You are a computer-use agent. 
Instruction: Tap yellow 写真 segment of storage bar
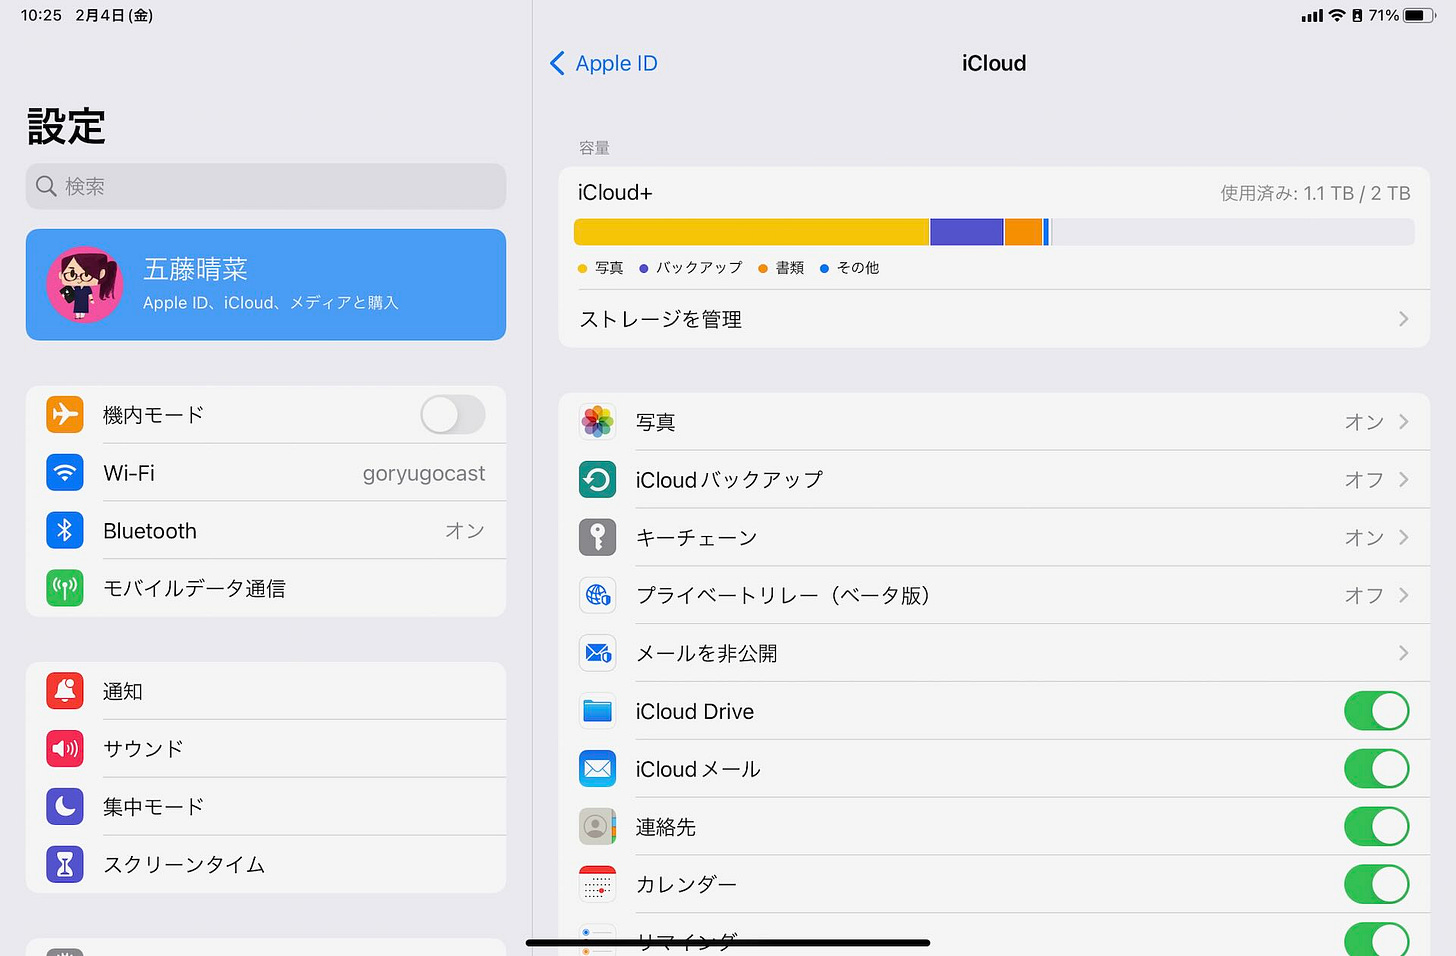point(751,232)
